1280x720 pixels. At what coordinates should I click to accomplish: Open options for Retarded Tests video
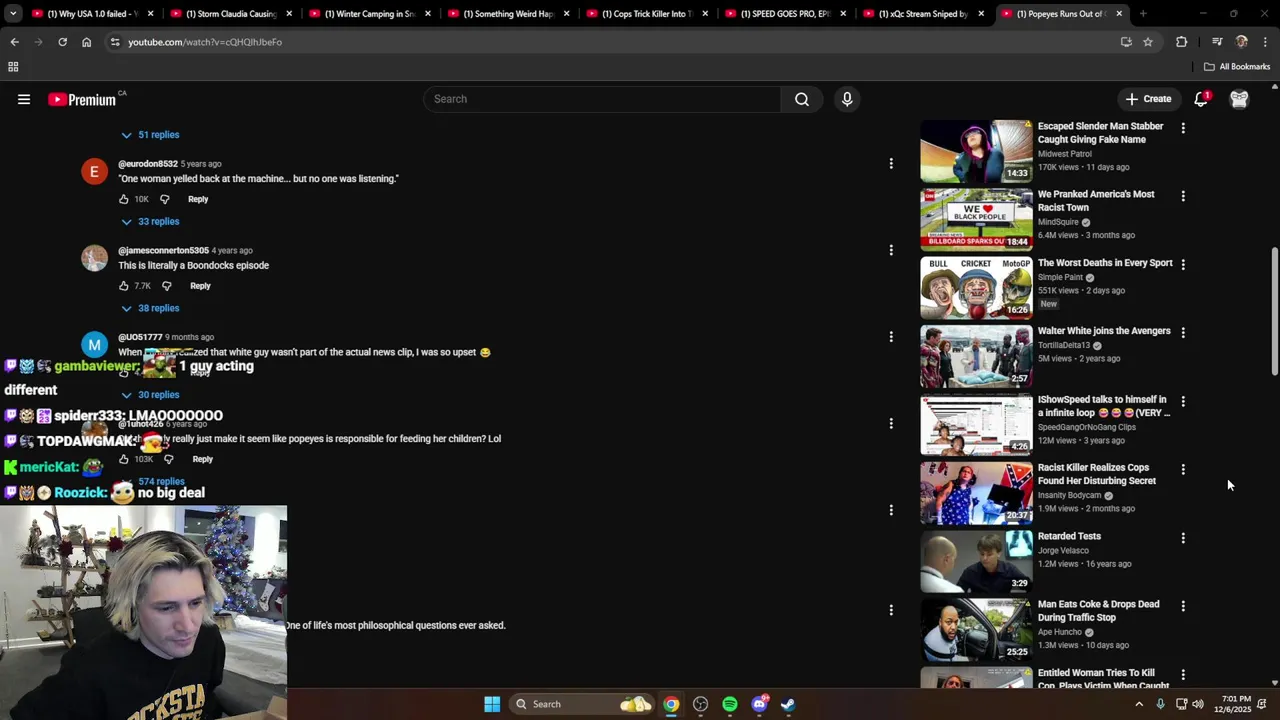point(1183,538)
